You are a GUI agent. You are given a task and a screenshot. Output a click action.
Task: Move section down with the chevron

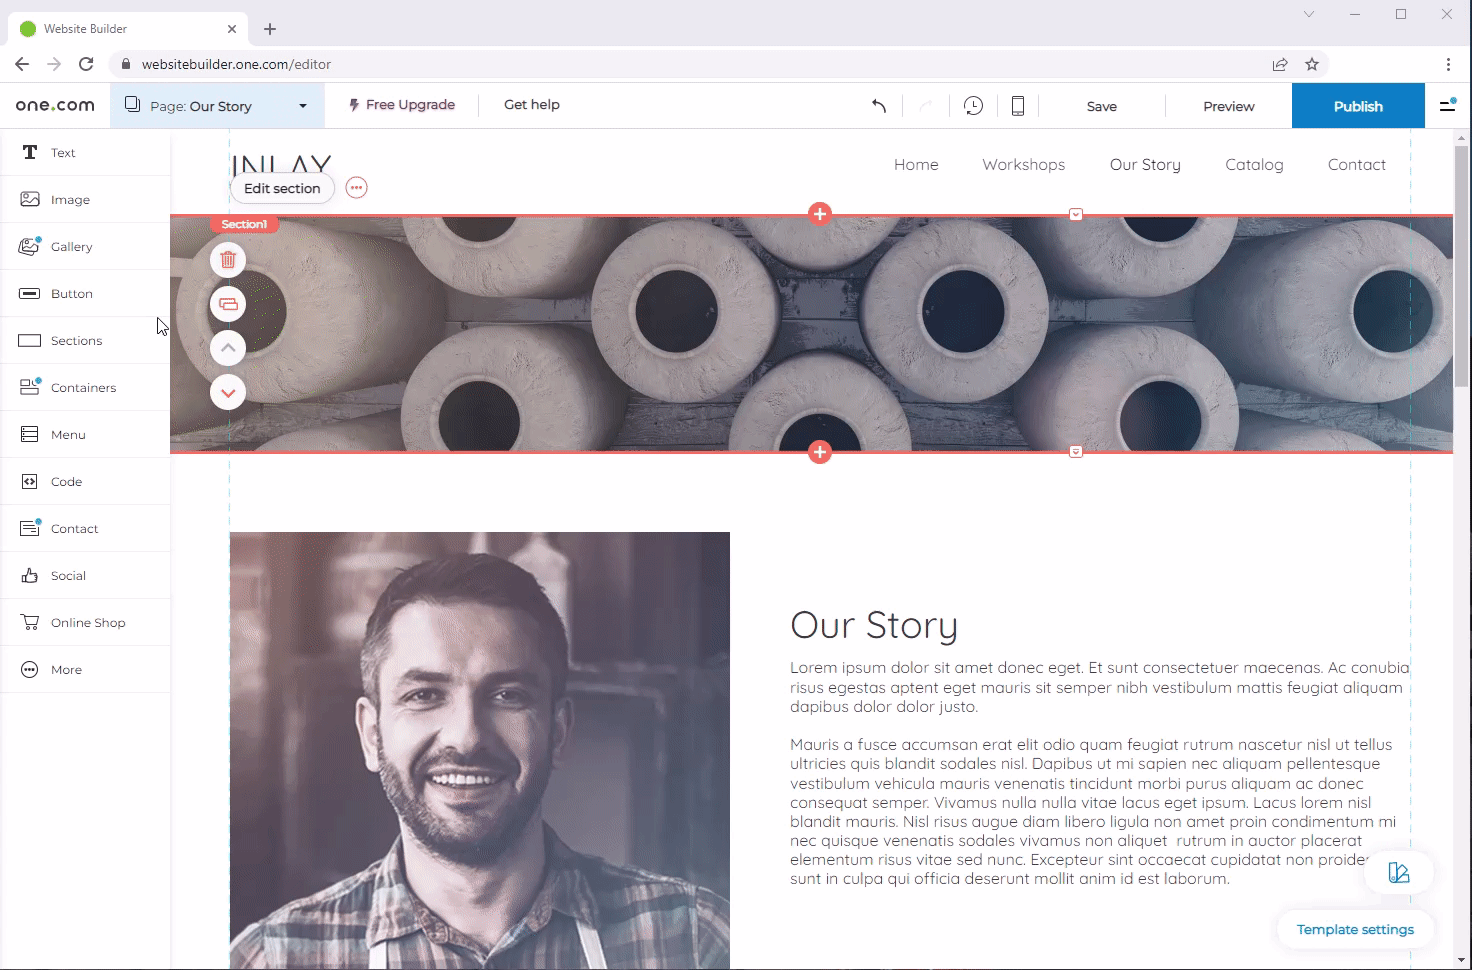click(228, 393)
